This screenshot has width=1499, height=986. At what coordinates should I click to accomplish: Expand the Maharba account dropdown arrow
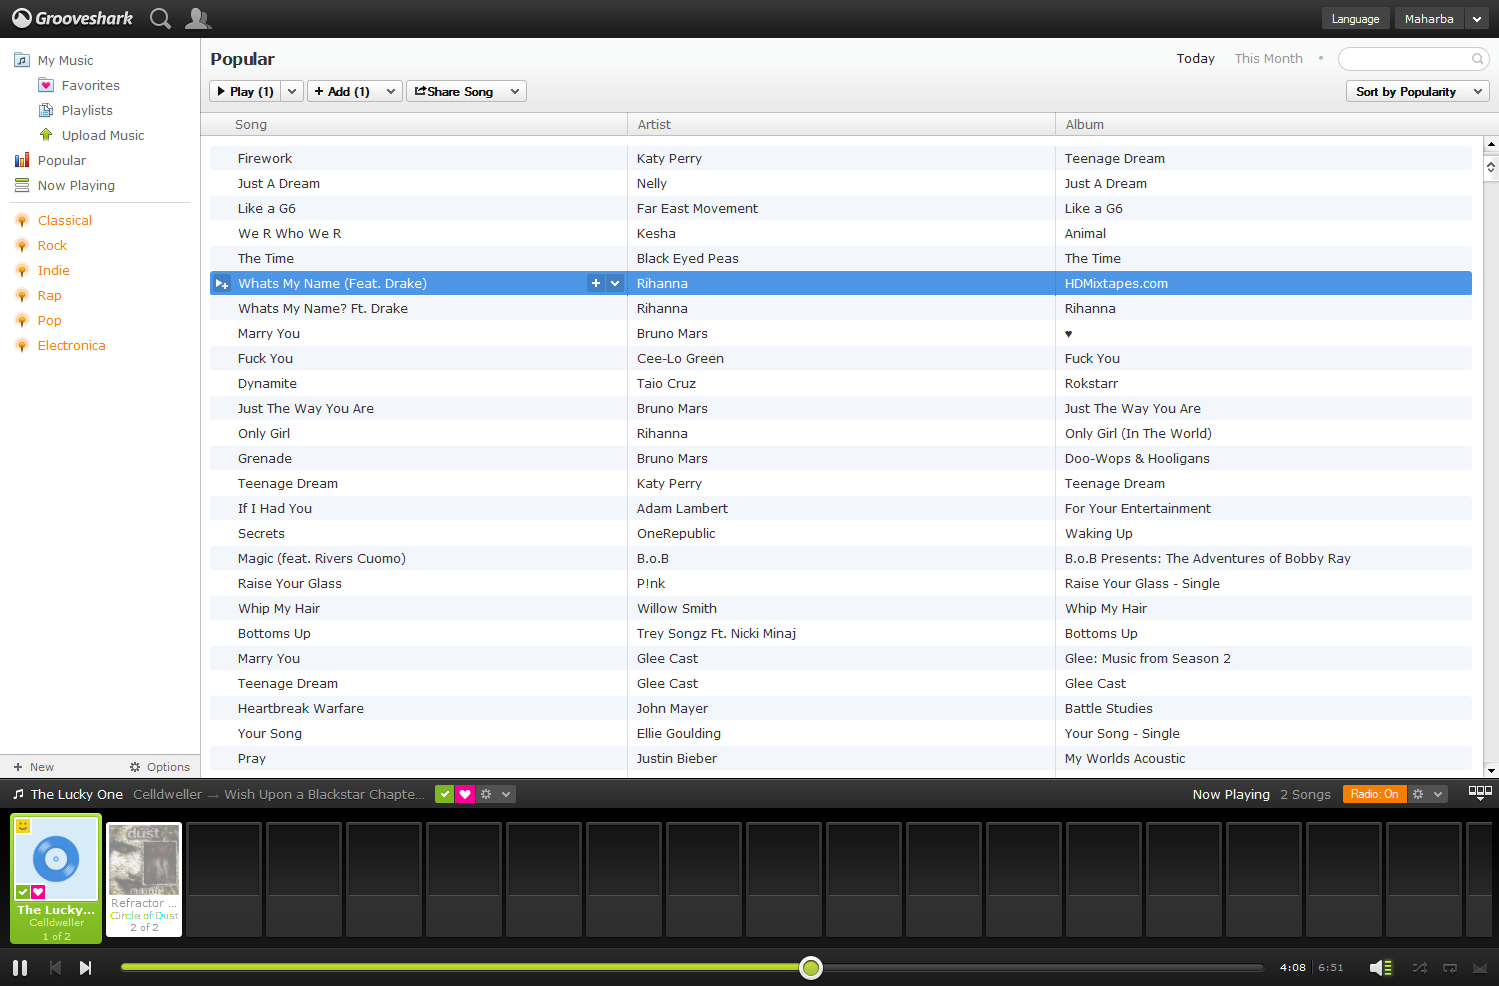[x=1477, y=18]
